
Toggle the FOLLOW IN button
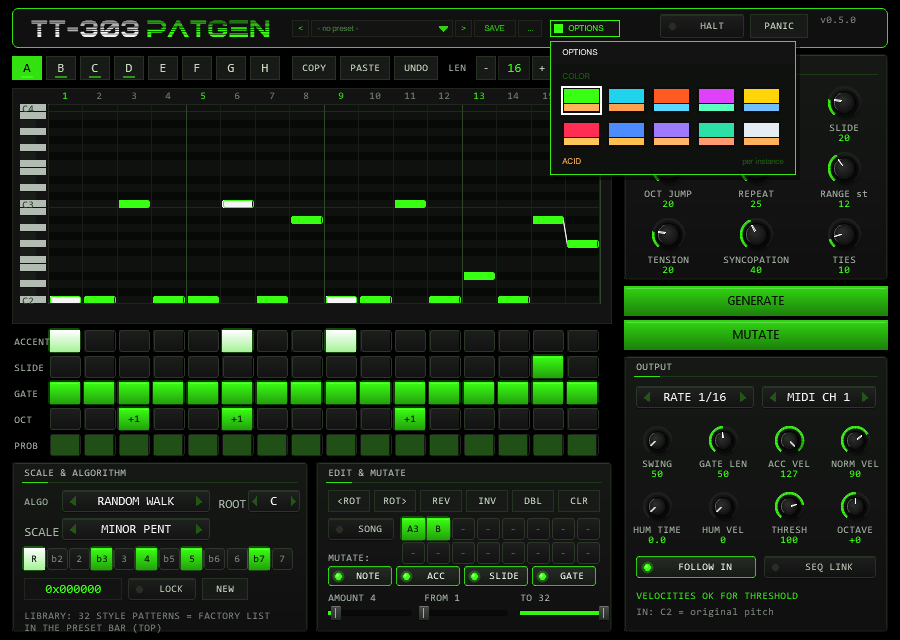696,567
